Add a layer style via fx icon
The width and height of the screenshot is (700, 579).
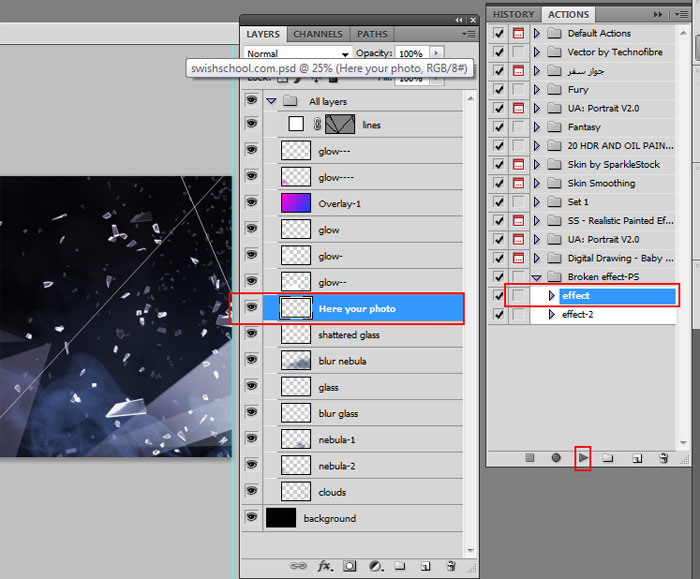click(325, 565)
